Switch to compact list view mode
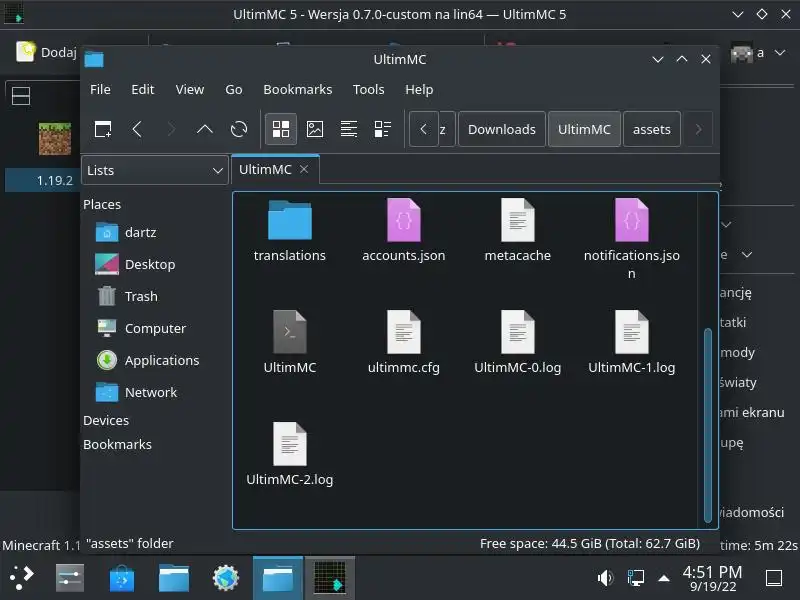Image resolution: width=800 pixels, height=600 pixels. [349, 129]
